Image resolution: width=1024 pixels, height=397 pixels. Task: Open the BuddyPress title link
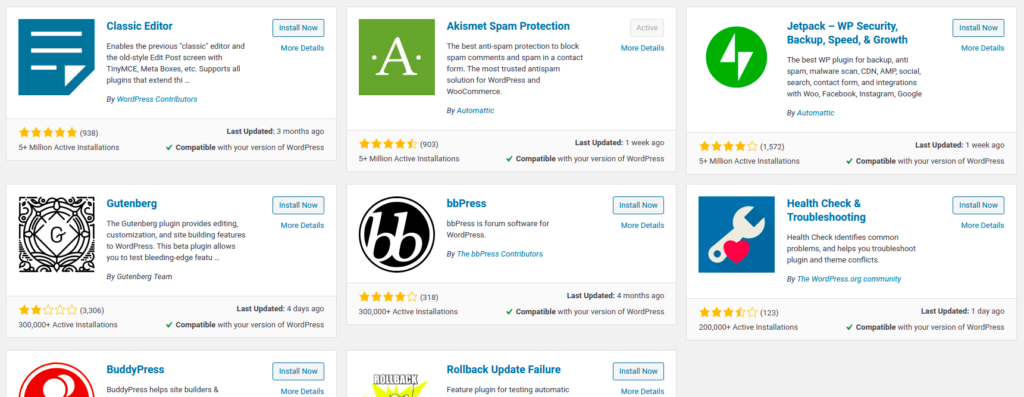(135, 370)
